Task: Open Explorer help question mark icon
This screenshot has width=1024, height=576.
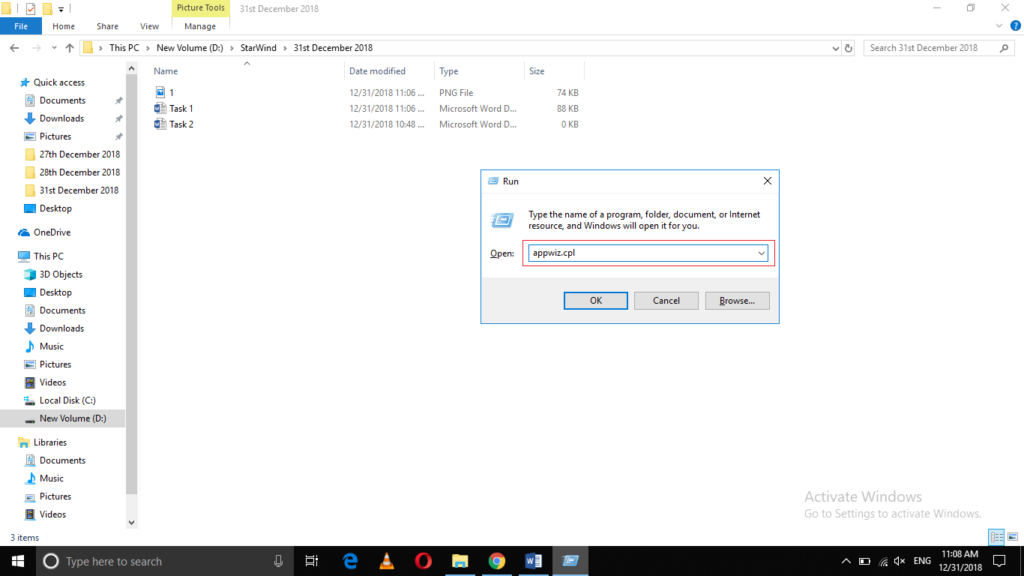Action: (x=1016, y=26)
